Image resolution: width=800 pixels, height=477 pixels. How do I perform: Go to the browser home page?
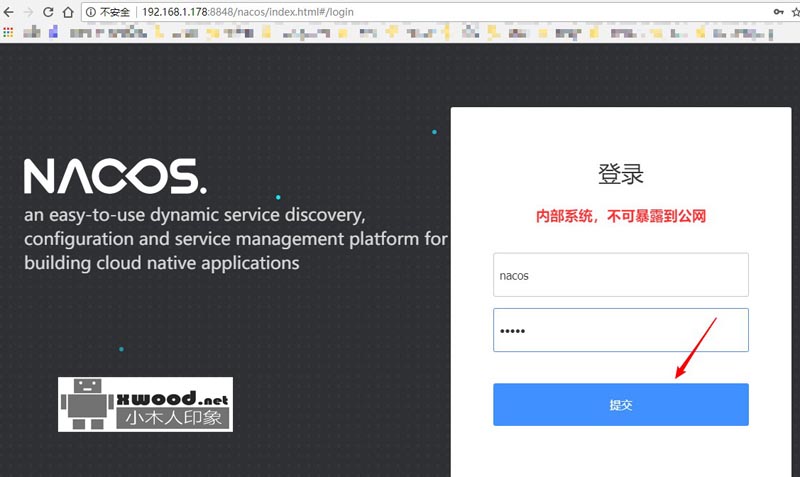(x=67, y=12)
